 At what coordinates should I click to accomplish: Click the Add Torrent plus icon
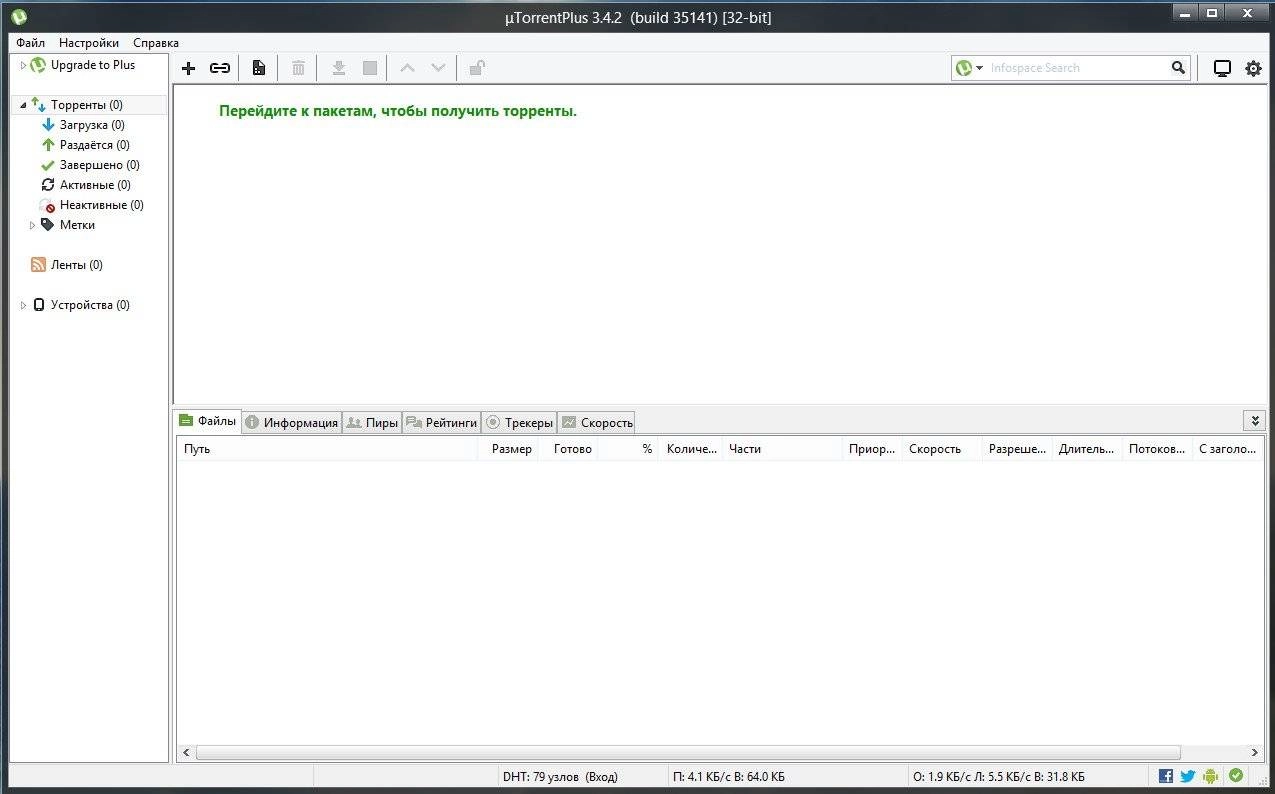click(x=188, y=68)
